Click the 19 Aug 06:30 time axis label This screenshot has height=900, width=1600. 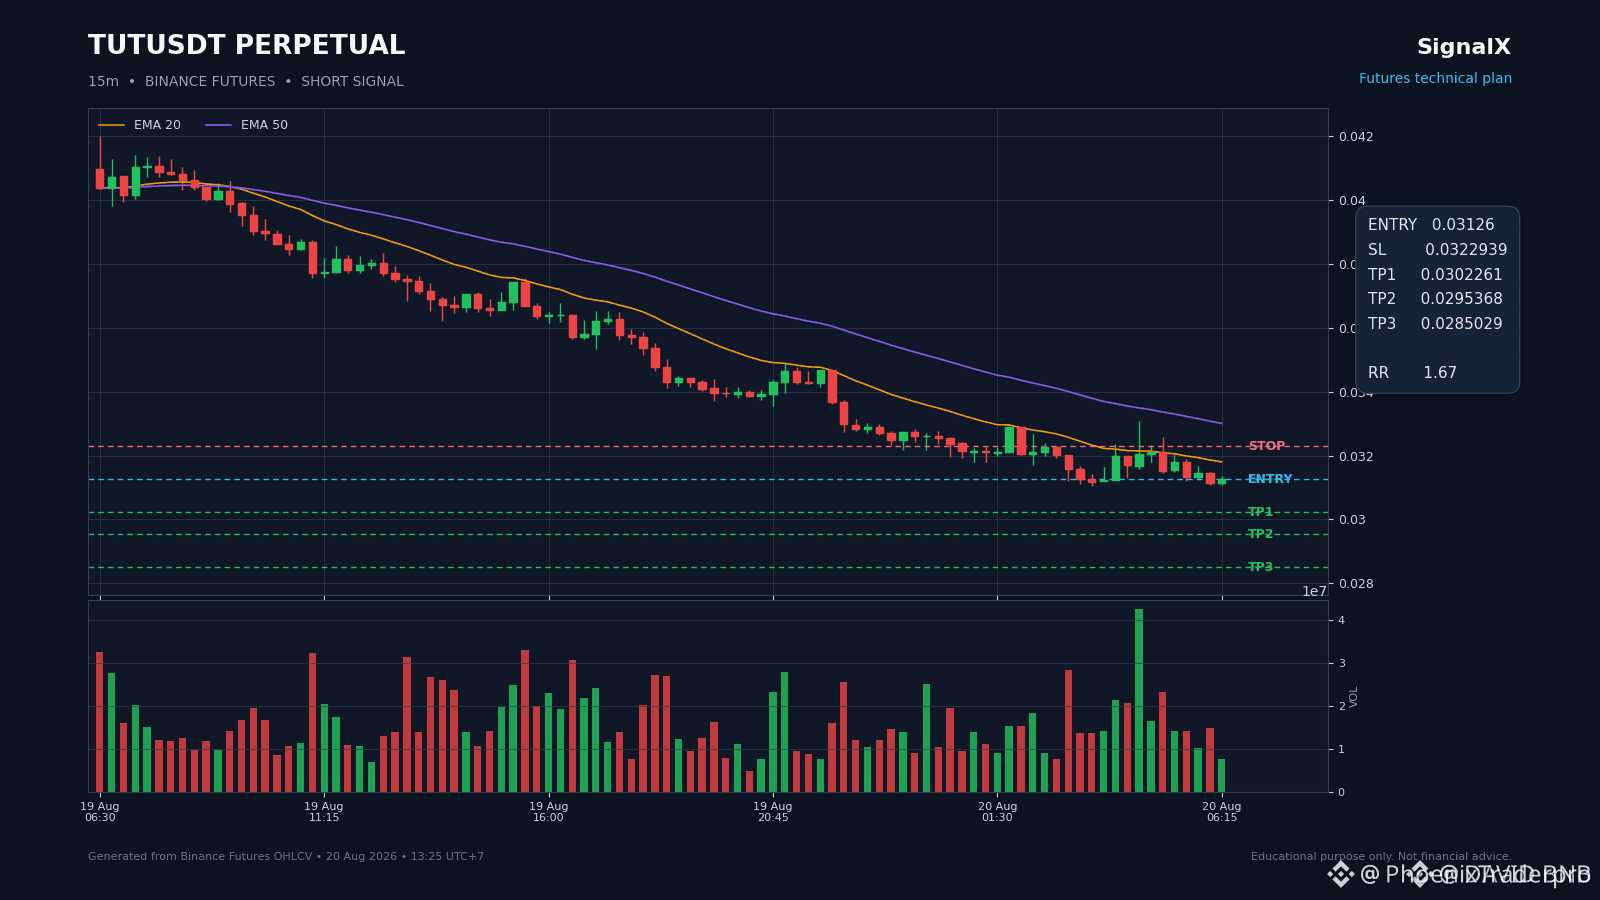pos(100,812)
